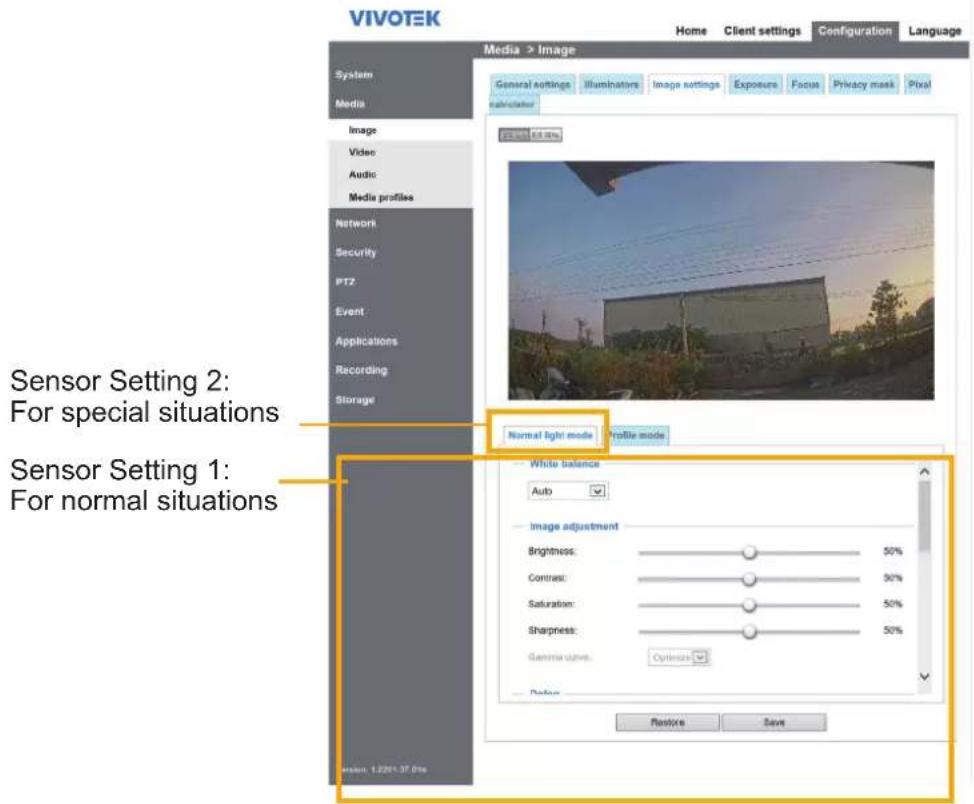Image resolution: width=974 pixels, height=804 pixels.
Task: Click the Sharpness slider handle
Action: click(x=749, y=631)
